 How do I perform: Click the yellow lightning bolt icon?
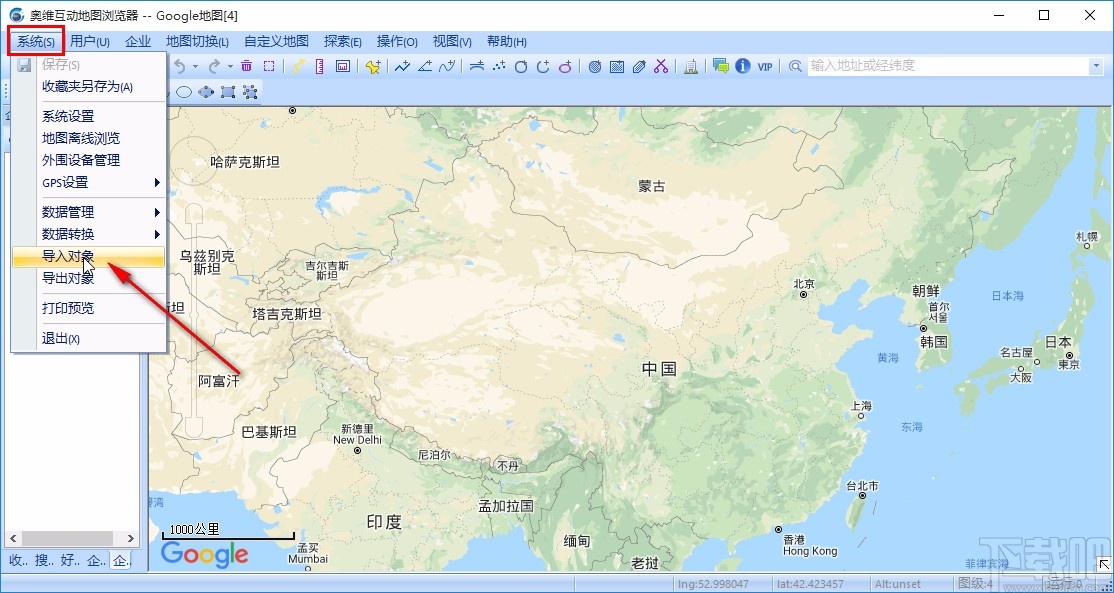tap(298, 66)
